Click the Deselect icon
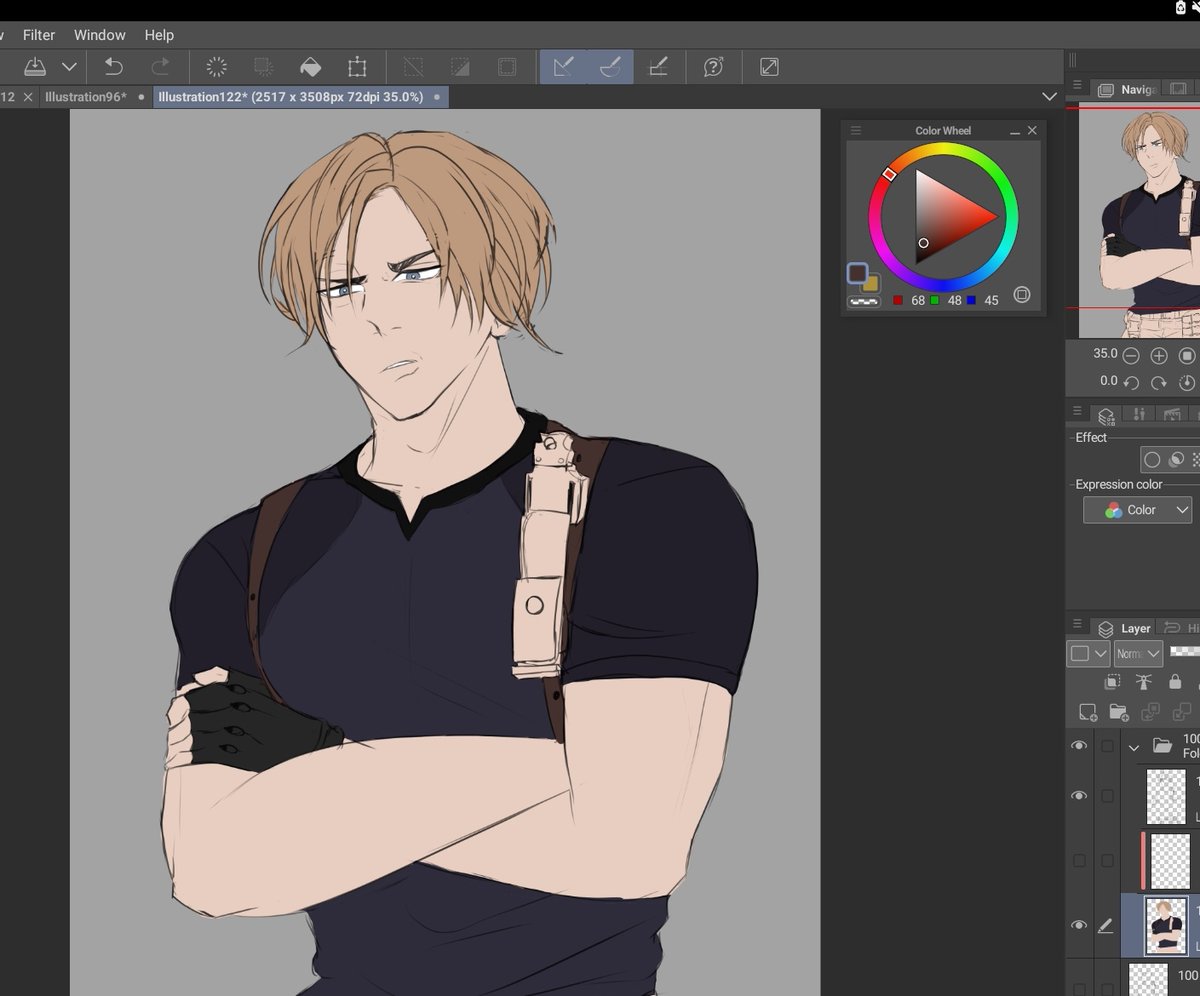Viewport: 1200px width, 996px height. coord(412,67)
